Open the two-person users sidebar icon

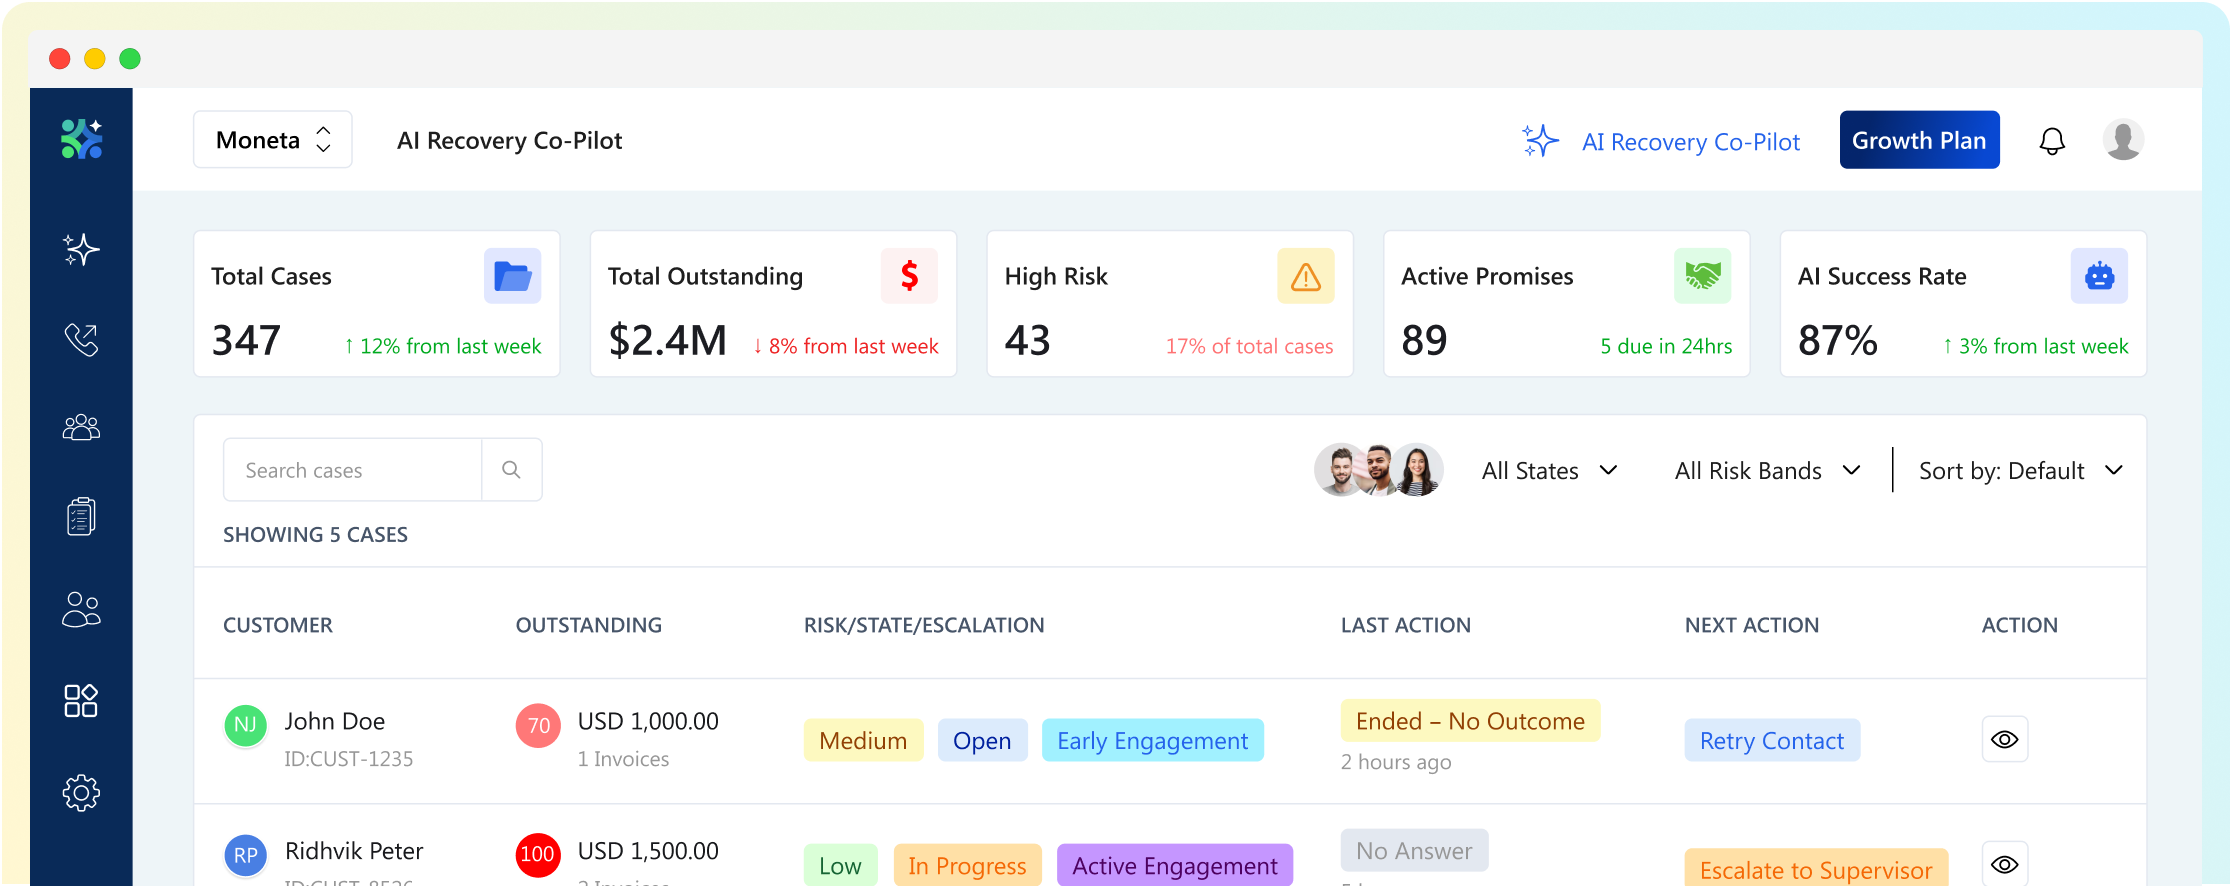click(81, 609)
